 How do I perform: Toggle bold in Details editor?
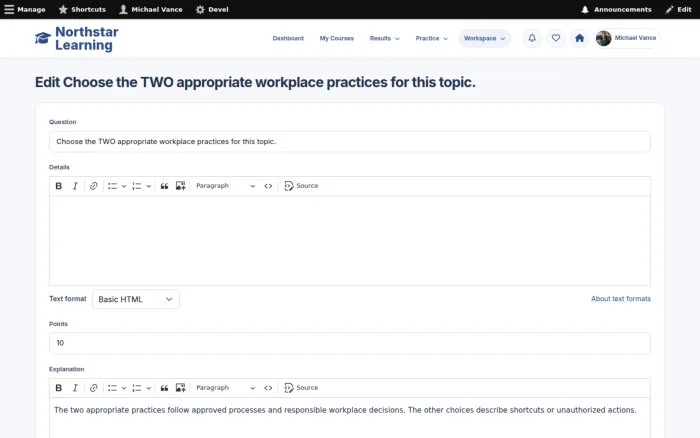pyautogui.click(x=58, y=186)
